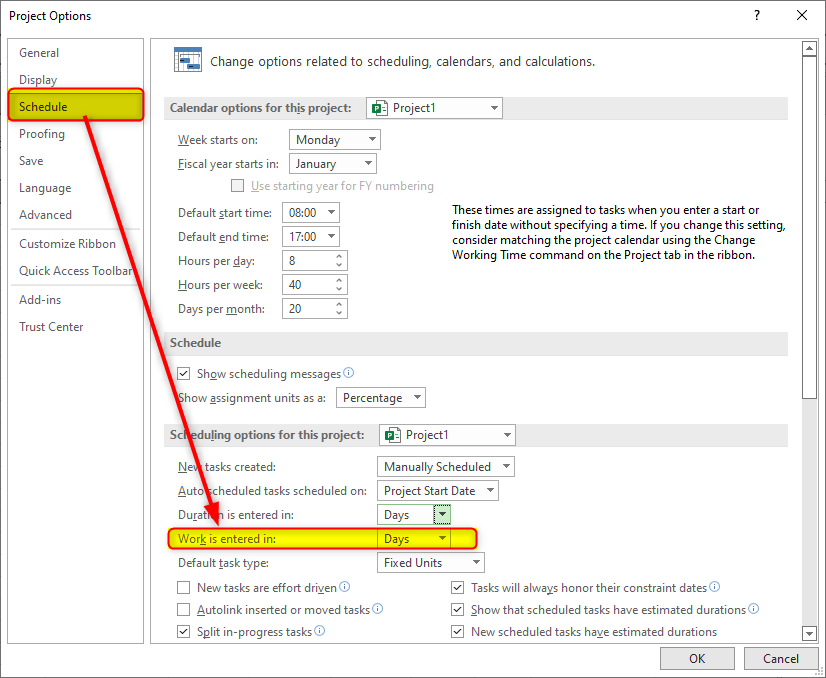Open the Week starts on dropdown
The width and height of the screenshot is (826, 678).
pyautogui.click(x=334, y=140)
